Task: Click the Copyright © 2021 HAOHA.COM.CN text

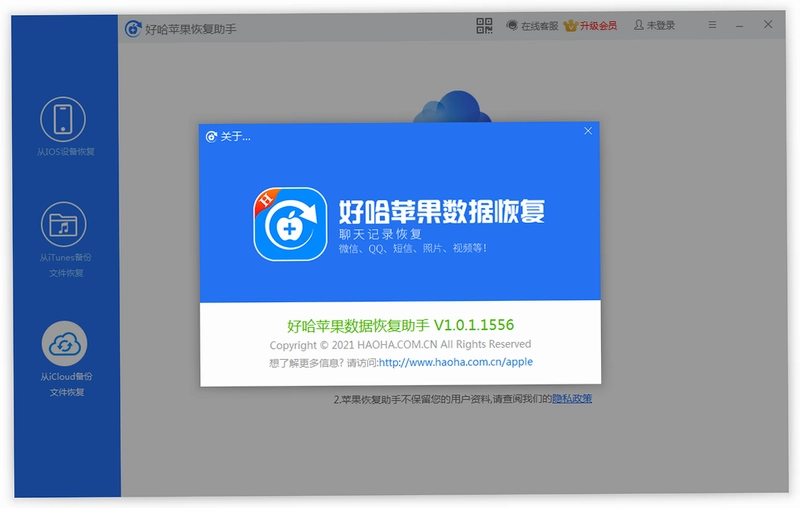Action: tap(400, 345)
